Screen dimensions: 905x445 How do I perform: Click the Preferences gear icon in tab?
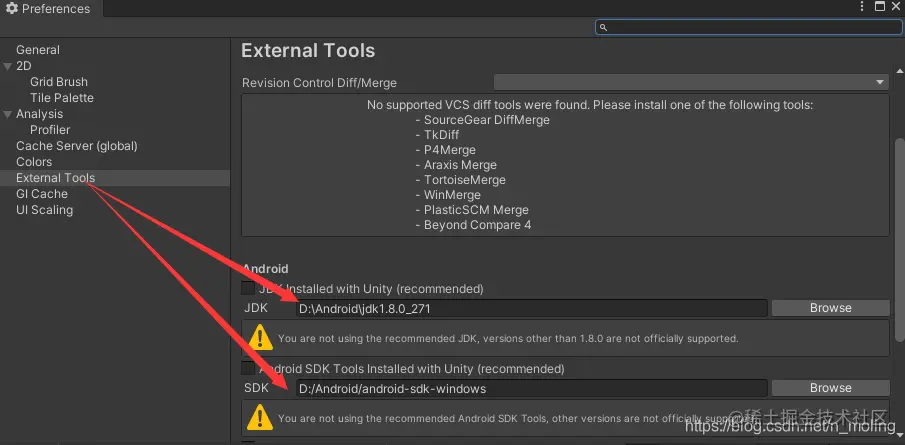12,8
